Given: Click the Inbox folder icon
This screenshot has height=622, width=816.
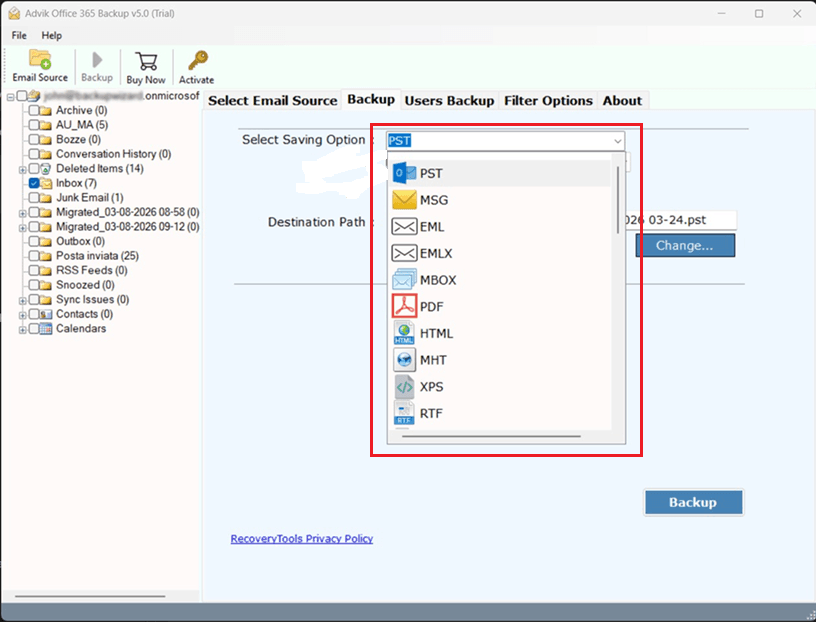Looking at the screenshot, I should (x=46, y=183).
